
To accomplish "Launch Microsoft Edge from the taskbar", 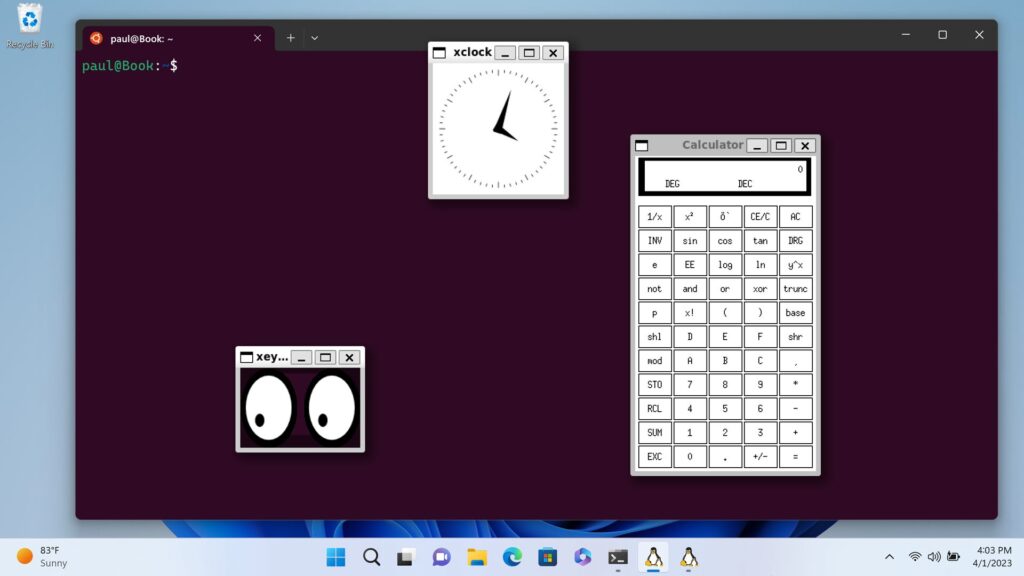I will coord(511,557).
